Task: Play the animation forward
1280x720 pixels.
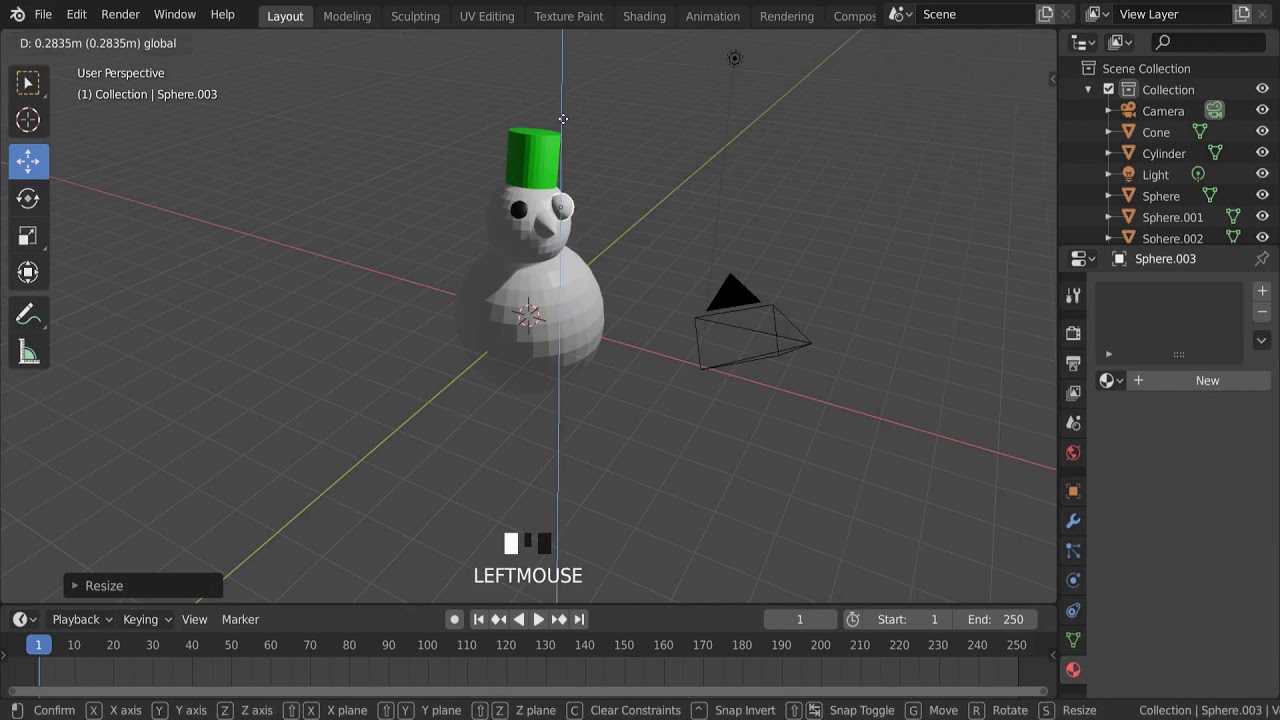Action: coord(538,619)
